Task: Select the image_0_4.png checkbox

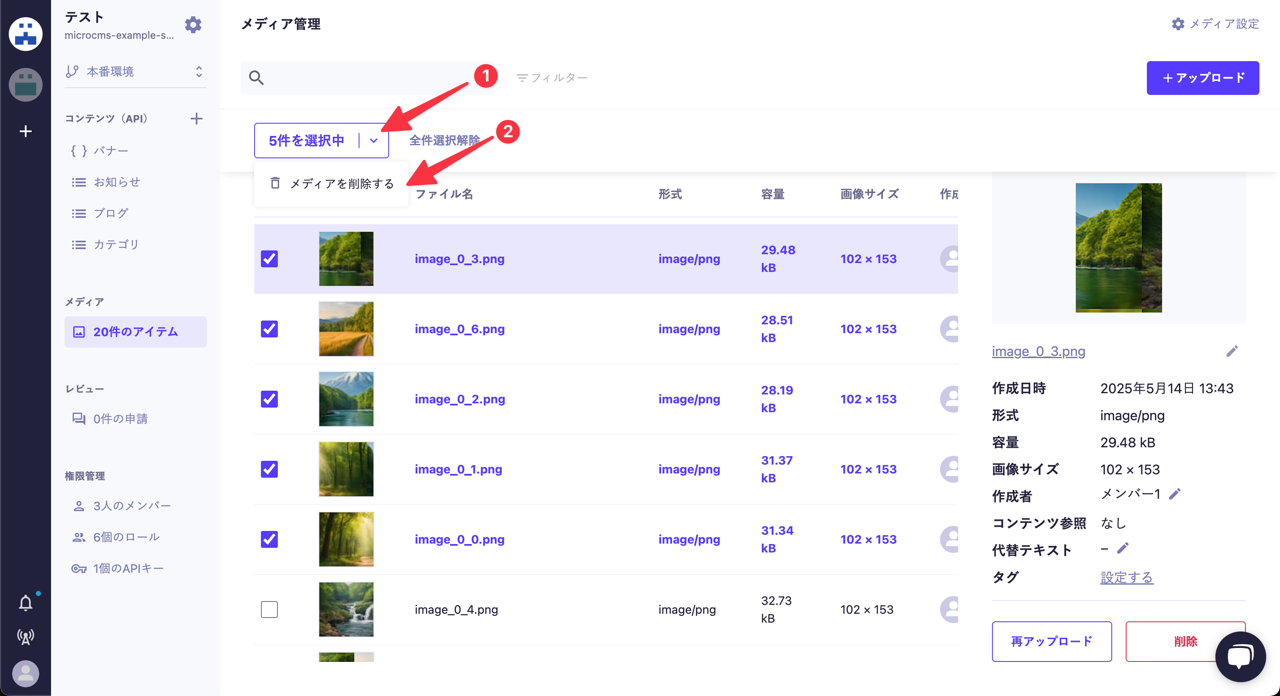Action: pyautogui.click(x=269, y=609)
